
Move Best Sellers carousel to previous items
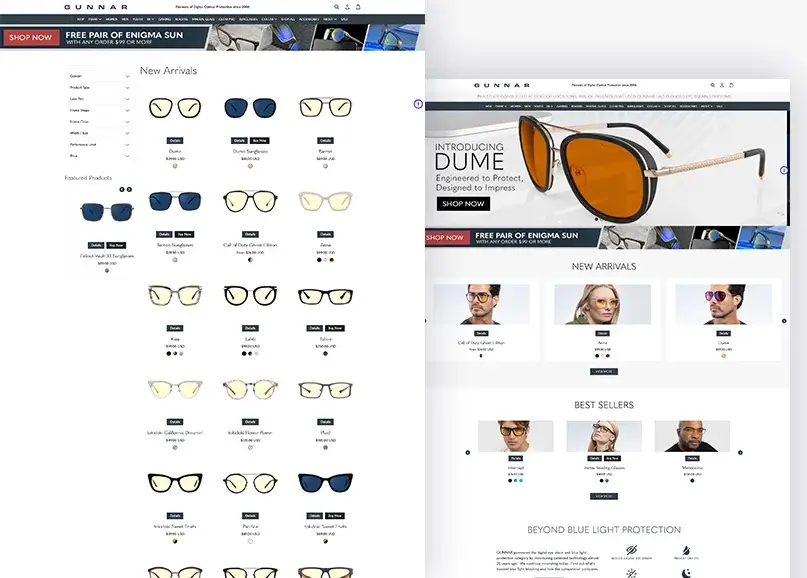click(468, 452)
